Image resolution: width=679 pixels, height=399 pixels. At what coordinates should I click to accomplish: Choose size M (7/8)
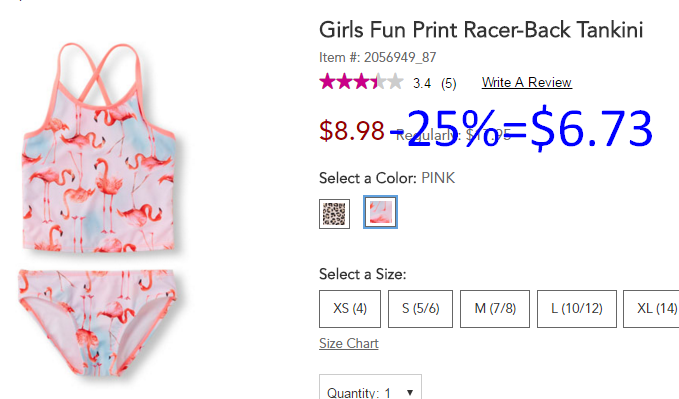pyautogui.click(x=495, y=308)
